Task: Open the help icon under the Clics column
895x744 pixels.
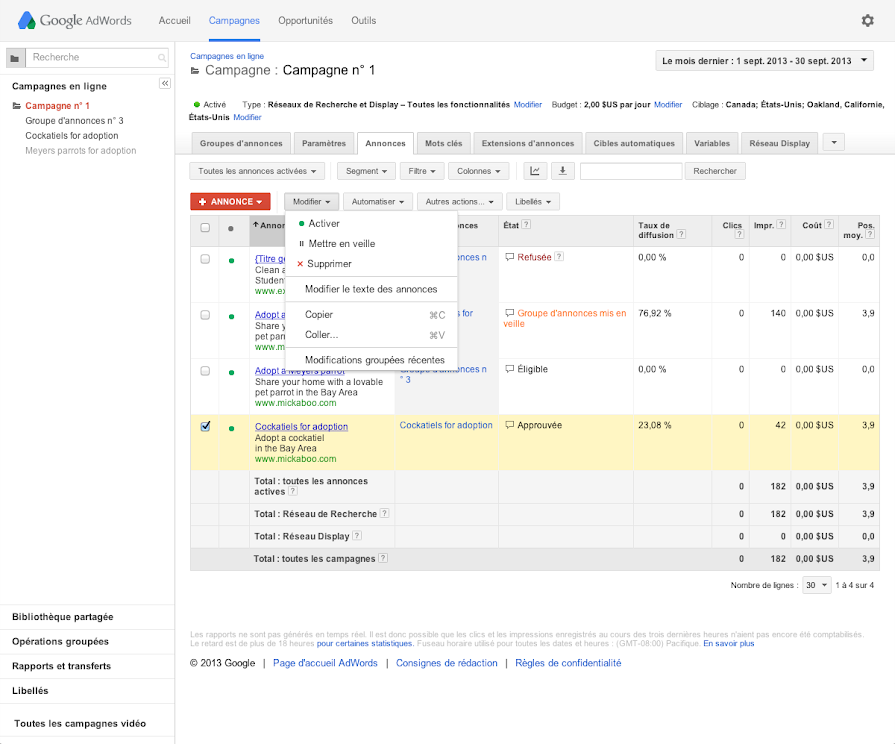Action: pyautogui.click(x=739, y=234)
